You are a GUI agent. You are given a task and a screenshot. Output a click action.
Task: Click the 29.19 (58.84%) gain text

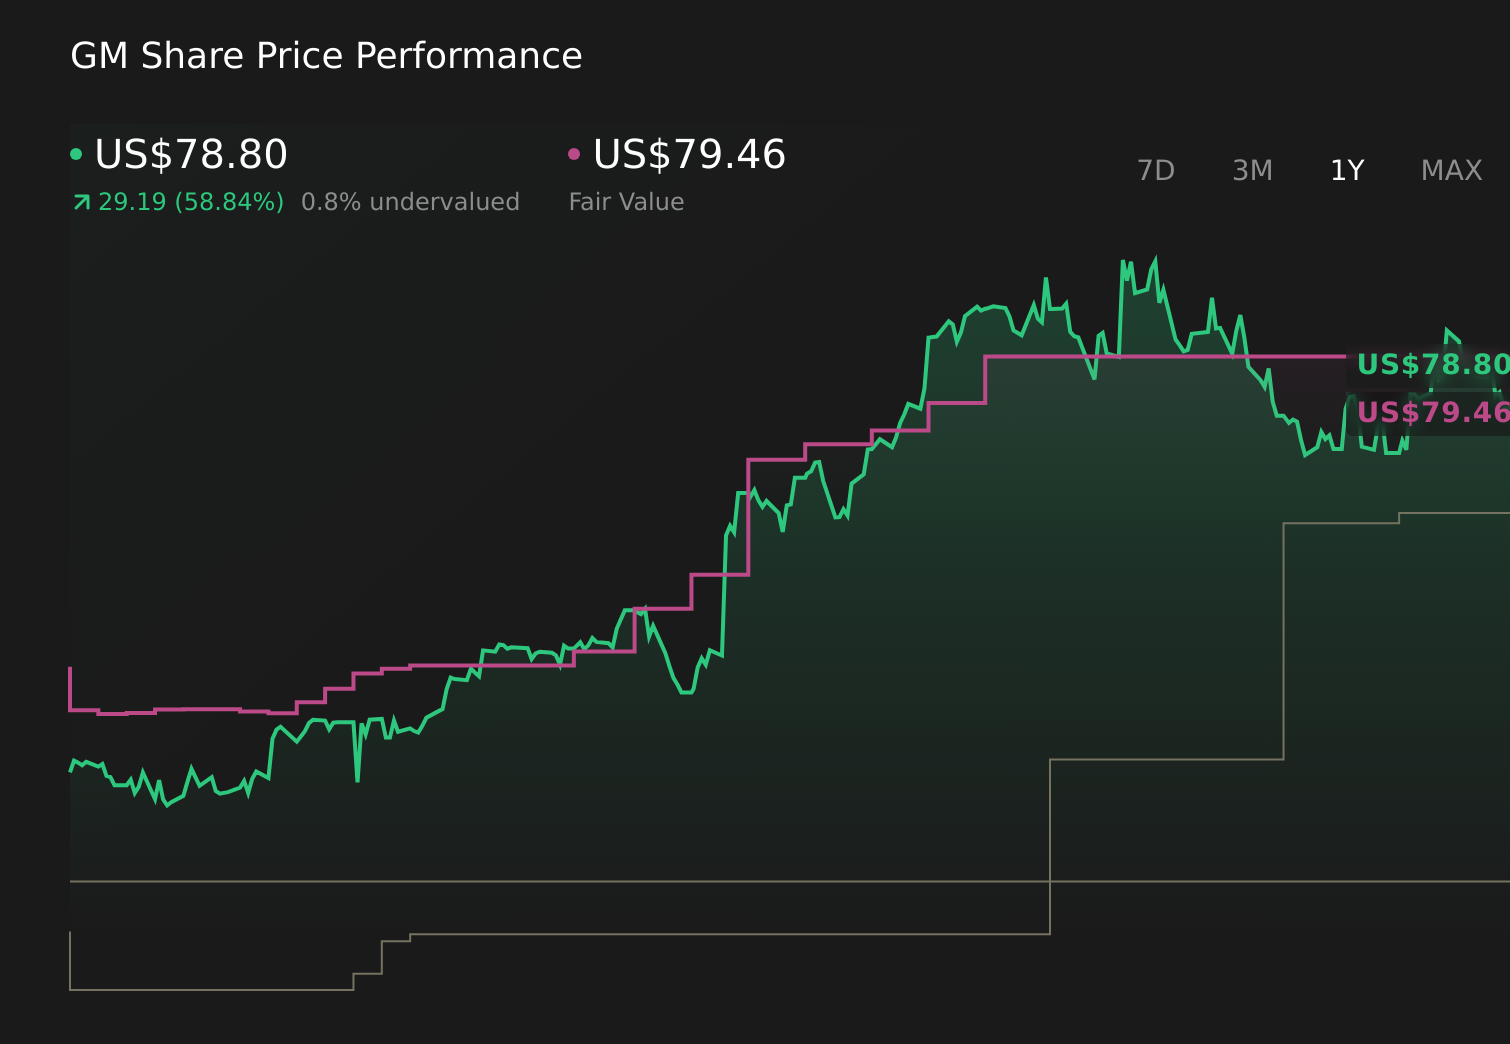191,202
